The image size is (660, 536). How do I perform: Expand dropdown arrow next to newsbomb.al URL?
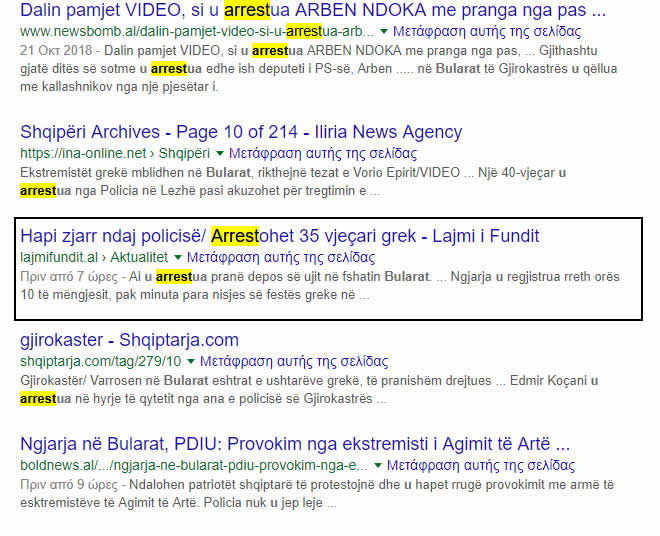(x=385, y=32)
